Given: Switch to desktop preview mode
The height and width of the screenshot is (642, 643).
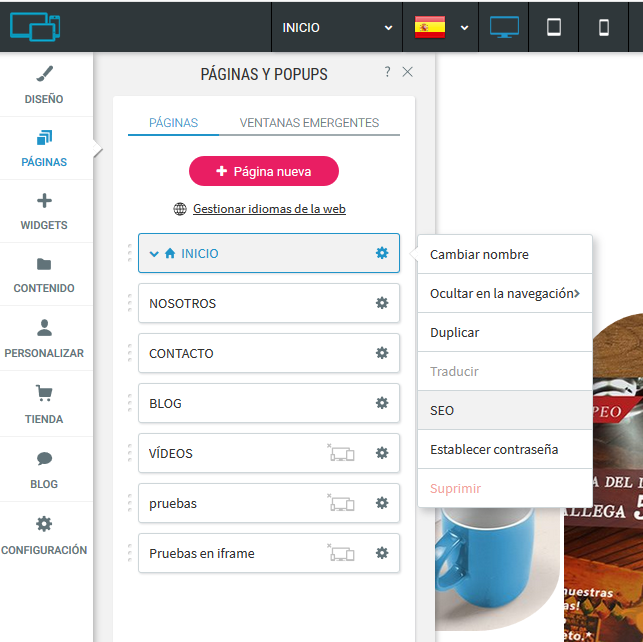Looking at the screenshot, I should [504, 27].
